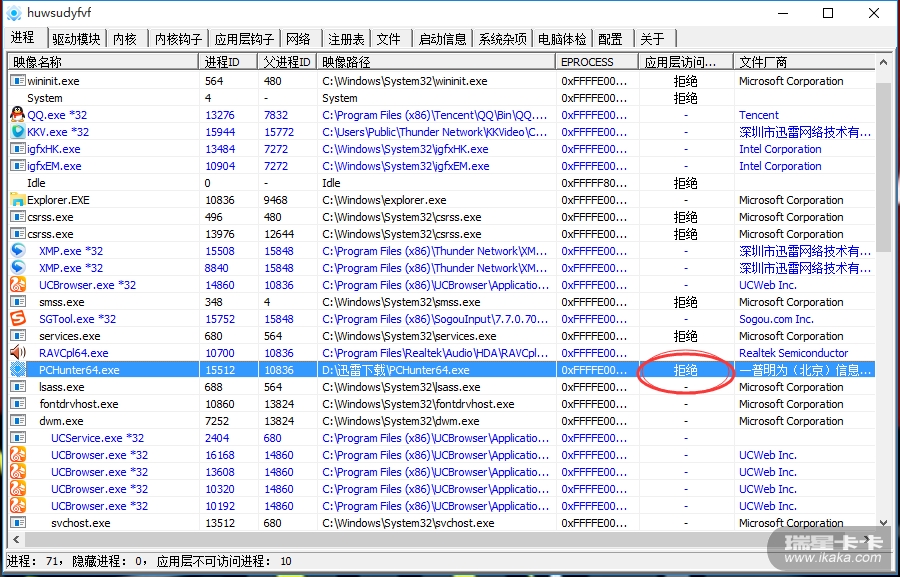Click the path C:\Windows\explorer.exe
900x577 pixels.
(384, 200)
